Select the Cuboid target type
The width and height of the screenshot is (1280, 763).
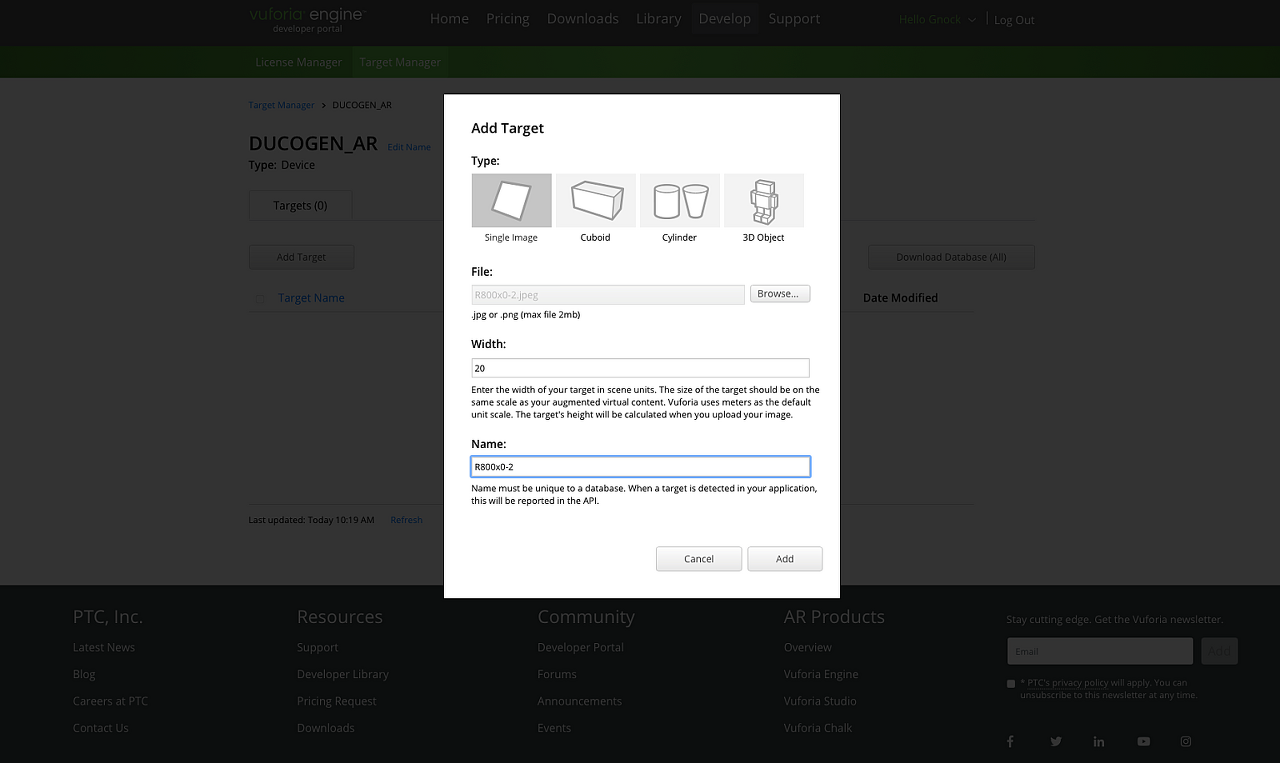tap(595, 201)
